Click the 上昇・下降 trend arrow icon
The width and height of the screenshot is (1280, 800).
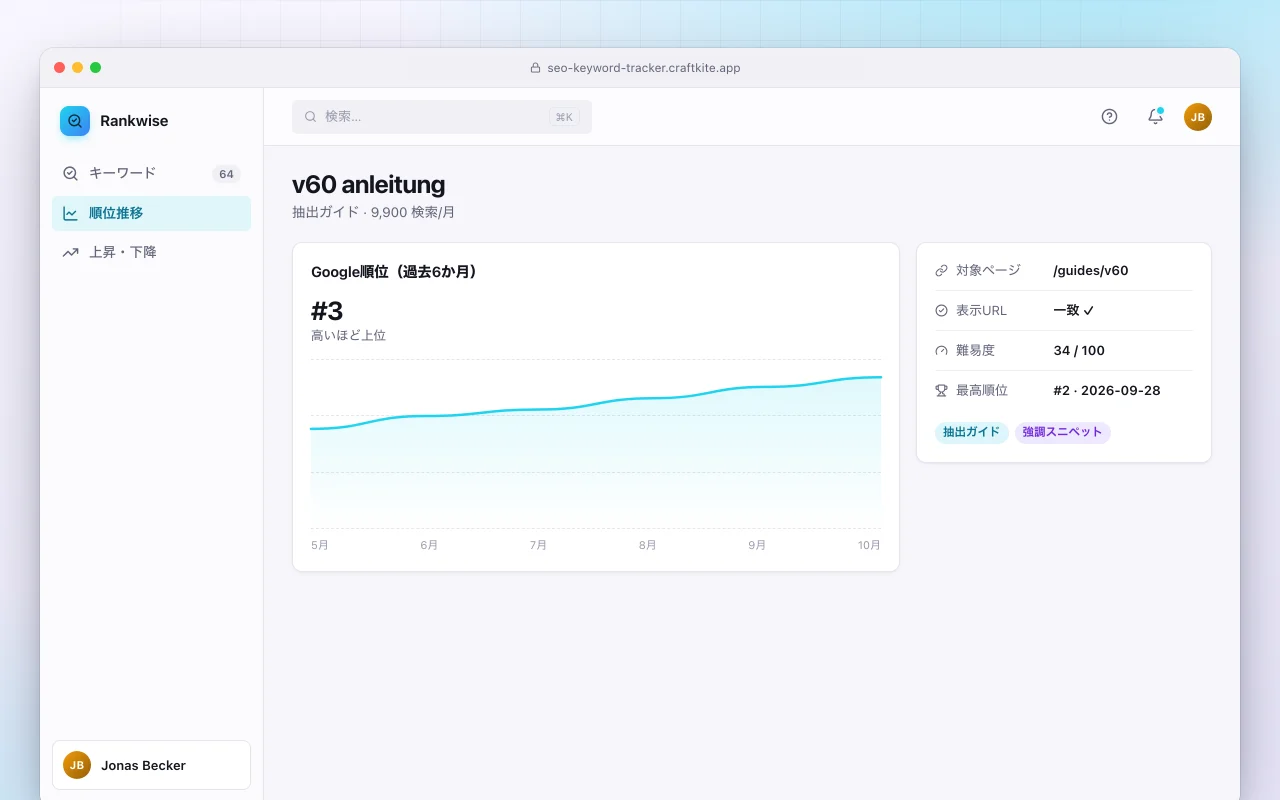[70, 252]
